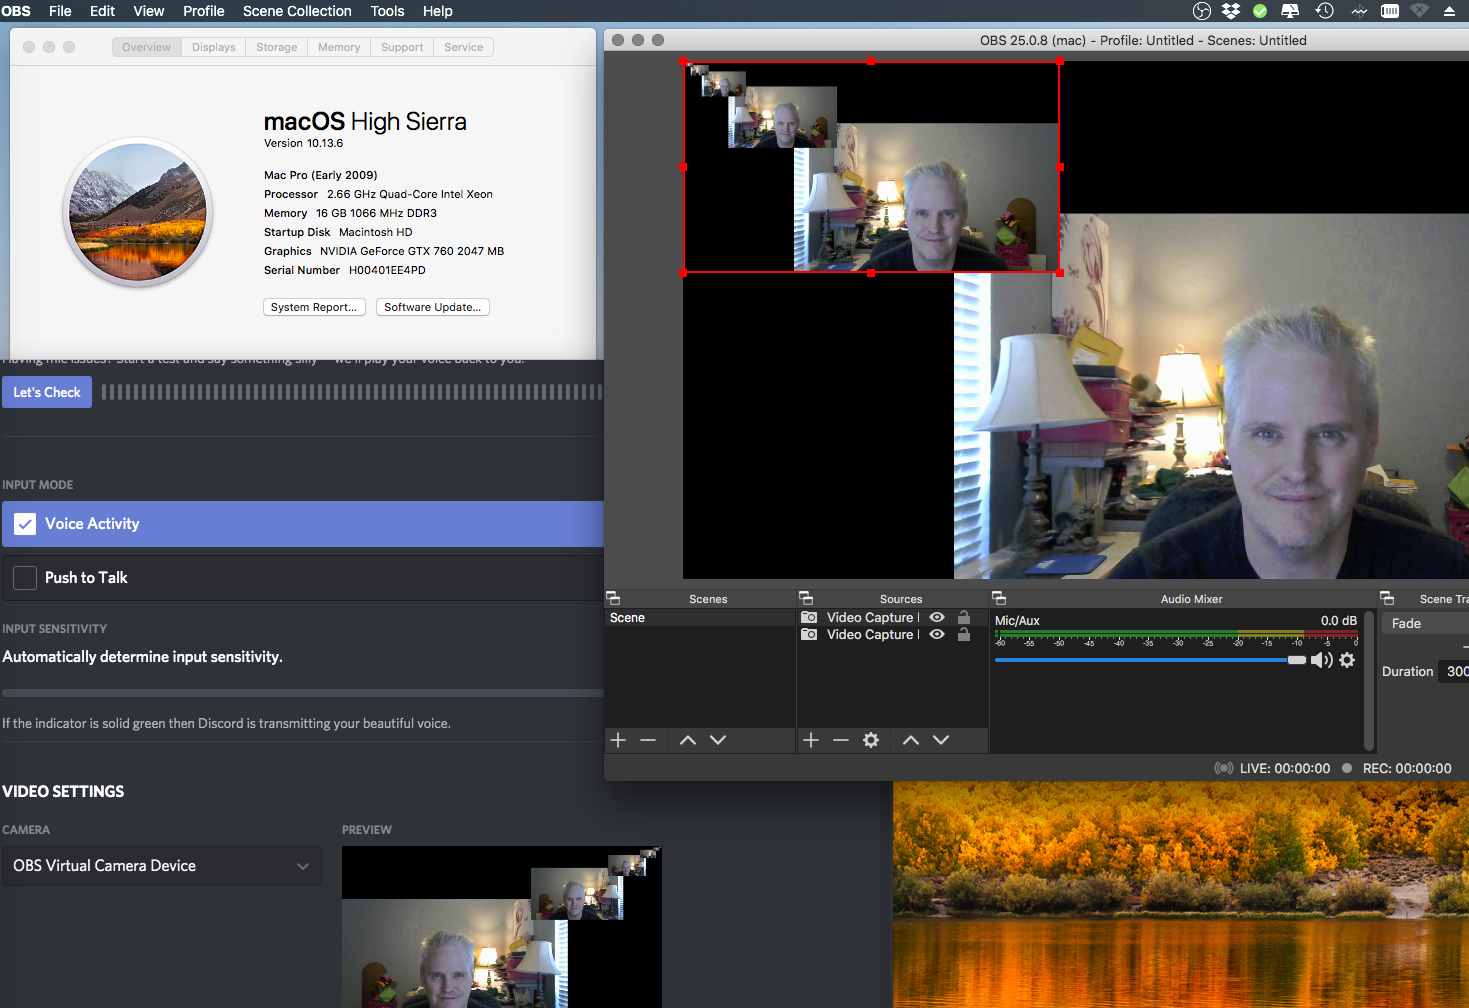1469x1008 pixels.
Task: Select Overview tab in About This Mac
Action: [x=146, y=47]
